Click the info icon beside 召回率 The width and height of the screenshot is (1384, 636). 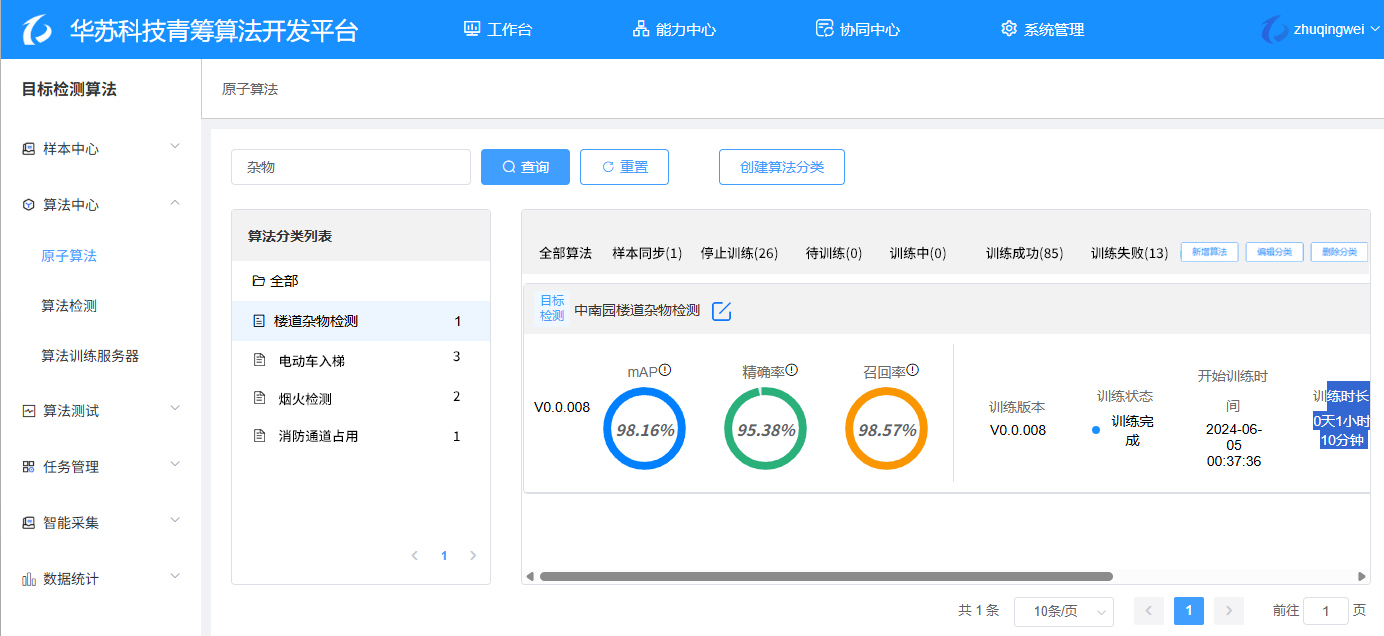(x=912, y=370)
